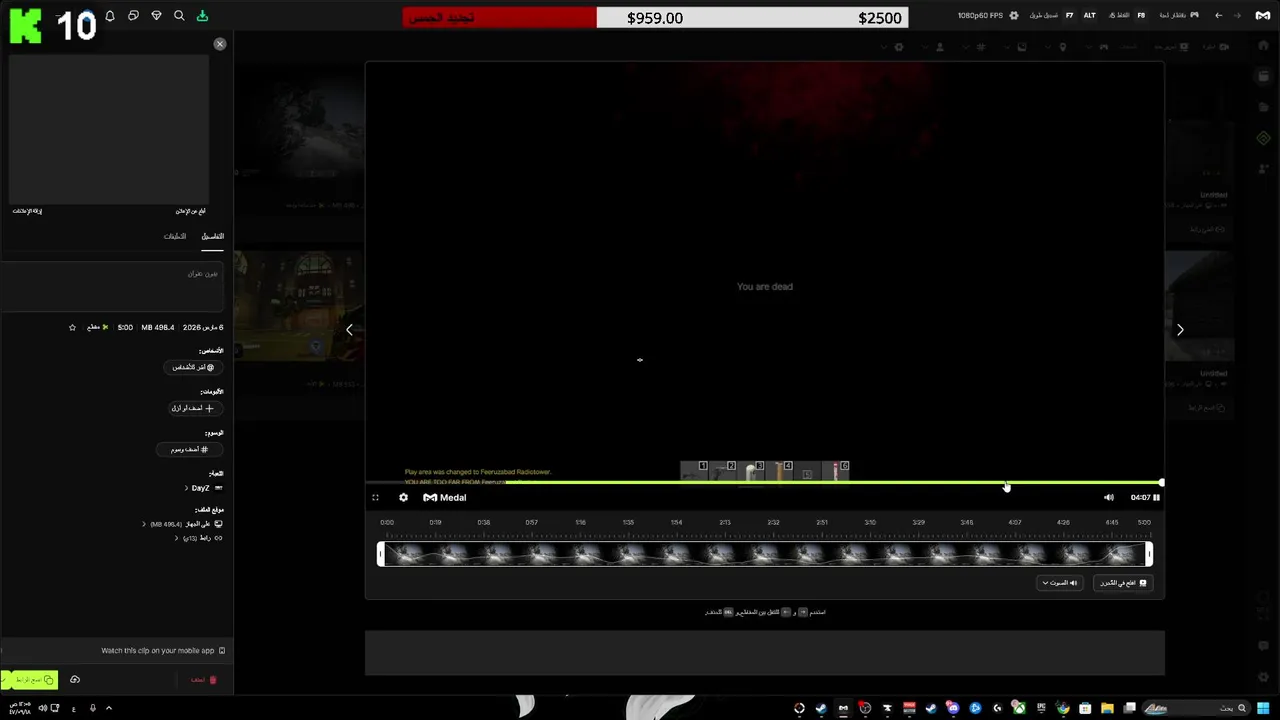Expand the link file location row
Viewport: 1280px width, 720px height.
point(199,538)
